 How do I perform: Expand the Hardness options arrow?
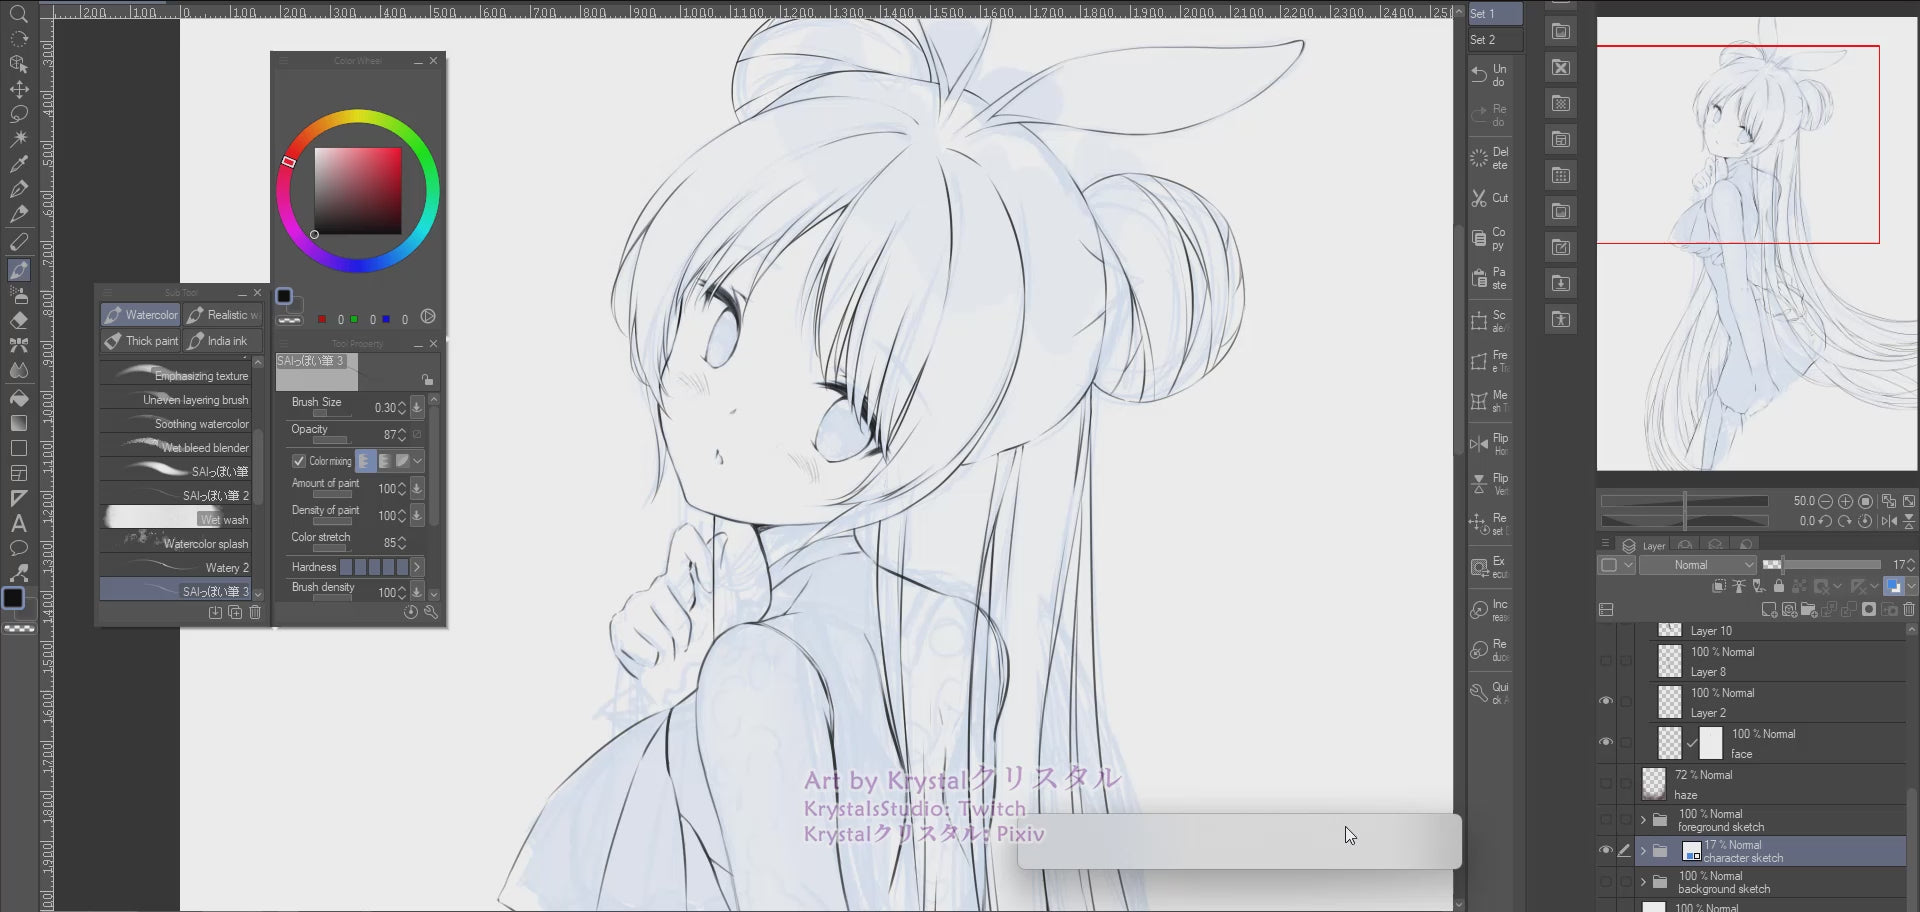417,567
